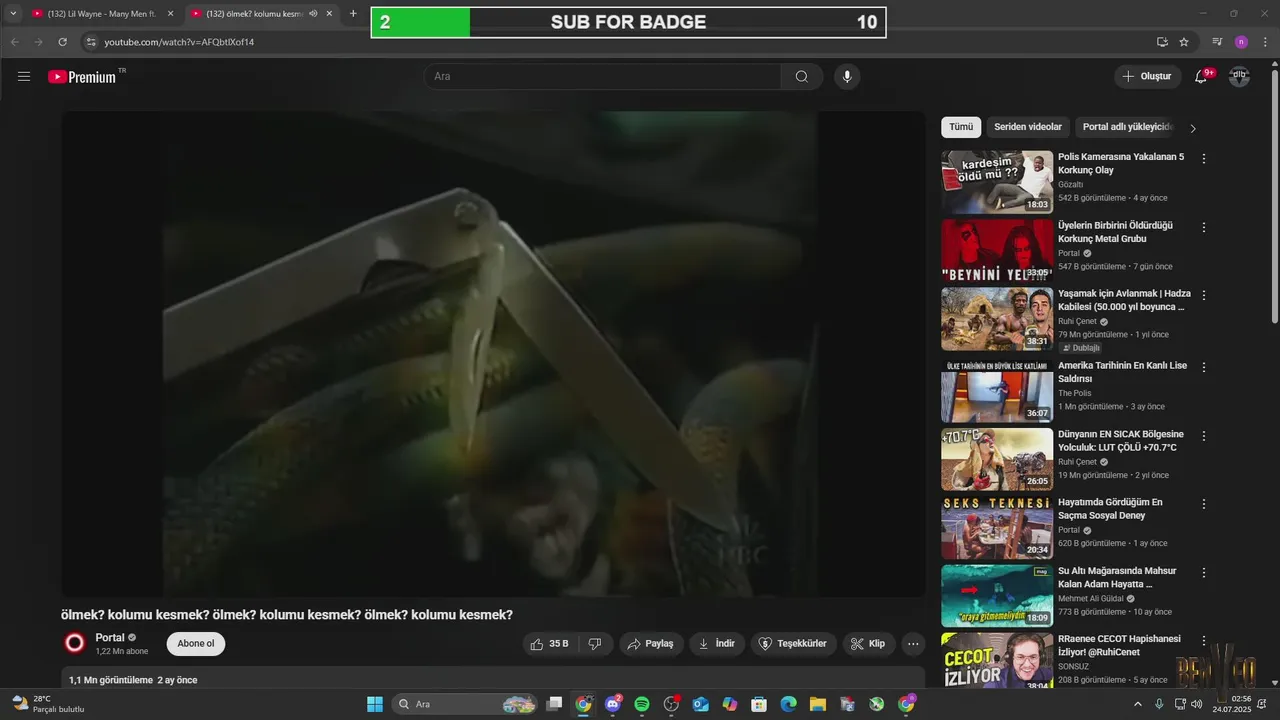The height and width of the screenshot is (720, 1280).
Task: Open a new Chrome tab
Action: coord(353,14)
